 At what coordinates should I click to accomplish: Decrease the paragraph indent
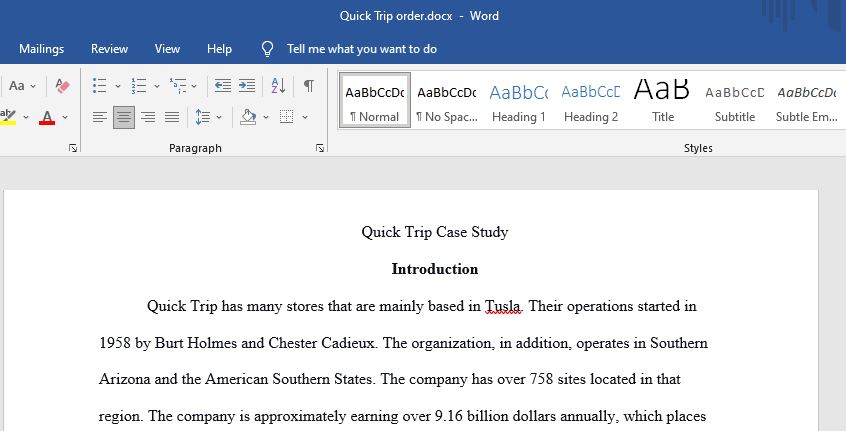(222, 85)
